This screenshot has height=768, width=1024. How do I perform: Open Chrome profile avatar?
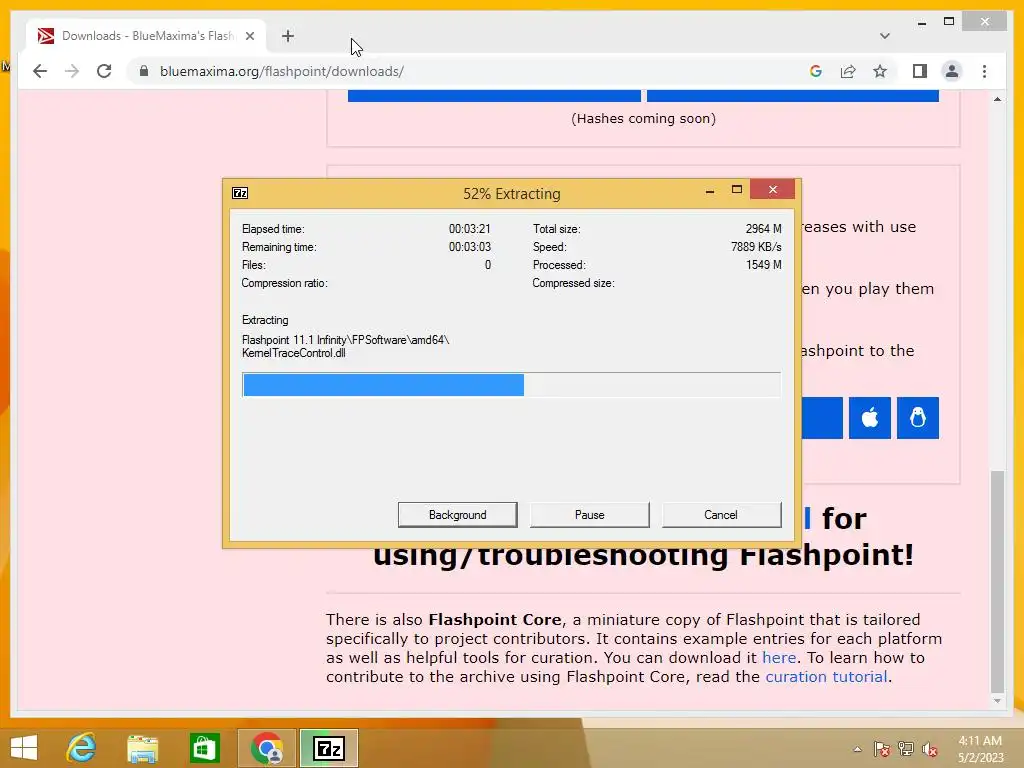point(952,71)
